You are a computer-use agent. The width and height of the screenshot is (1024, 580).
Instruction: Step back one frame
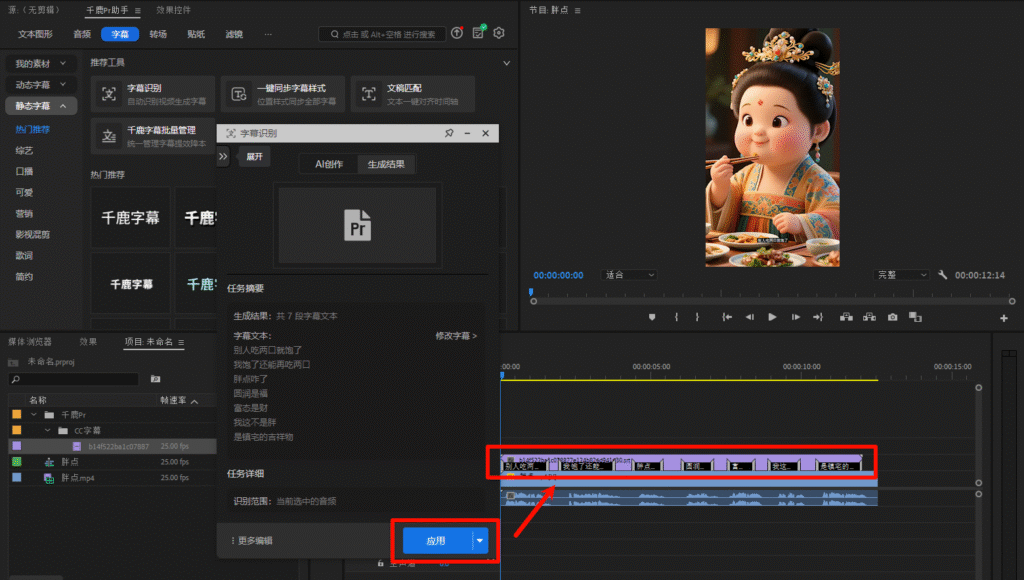(x=749, y=317)
